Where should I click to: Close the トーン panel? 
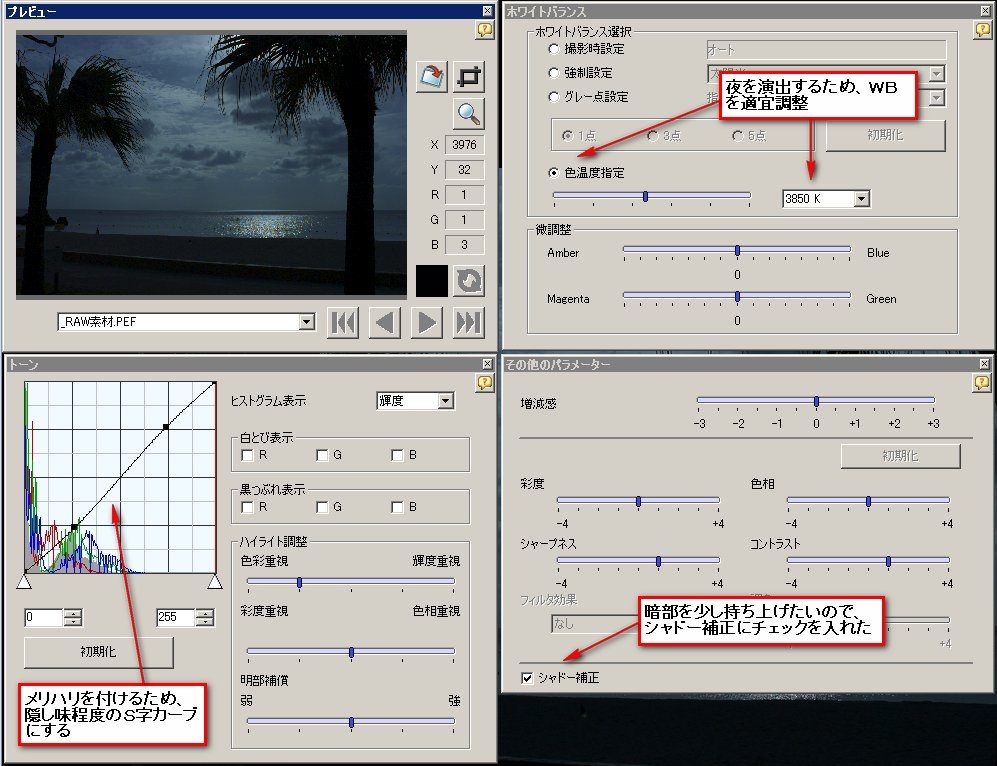point(487,364)
